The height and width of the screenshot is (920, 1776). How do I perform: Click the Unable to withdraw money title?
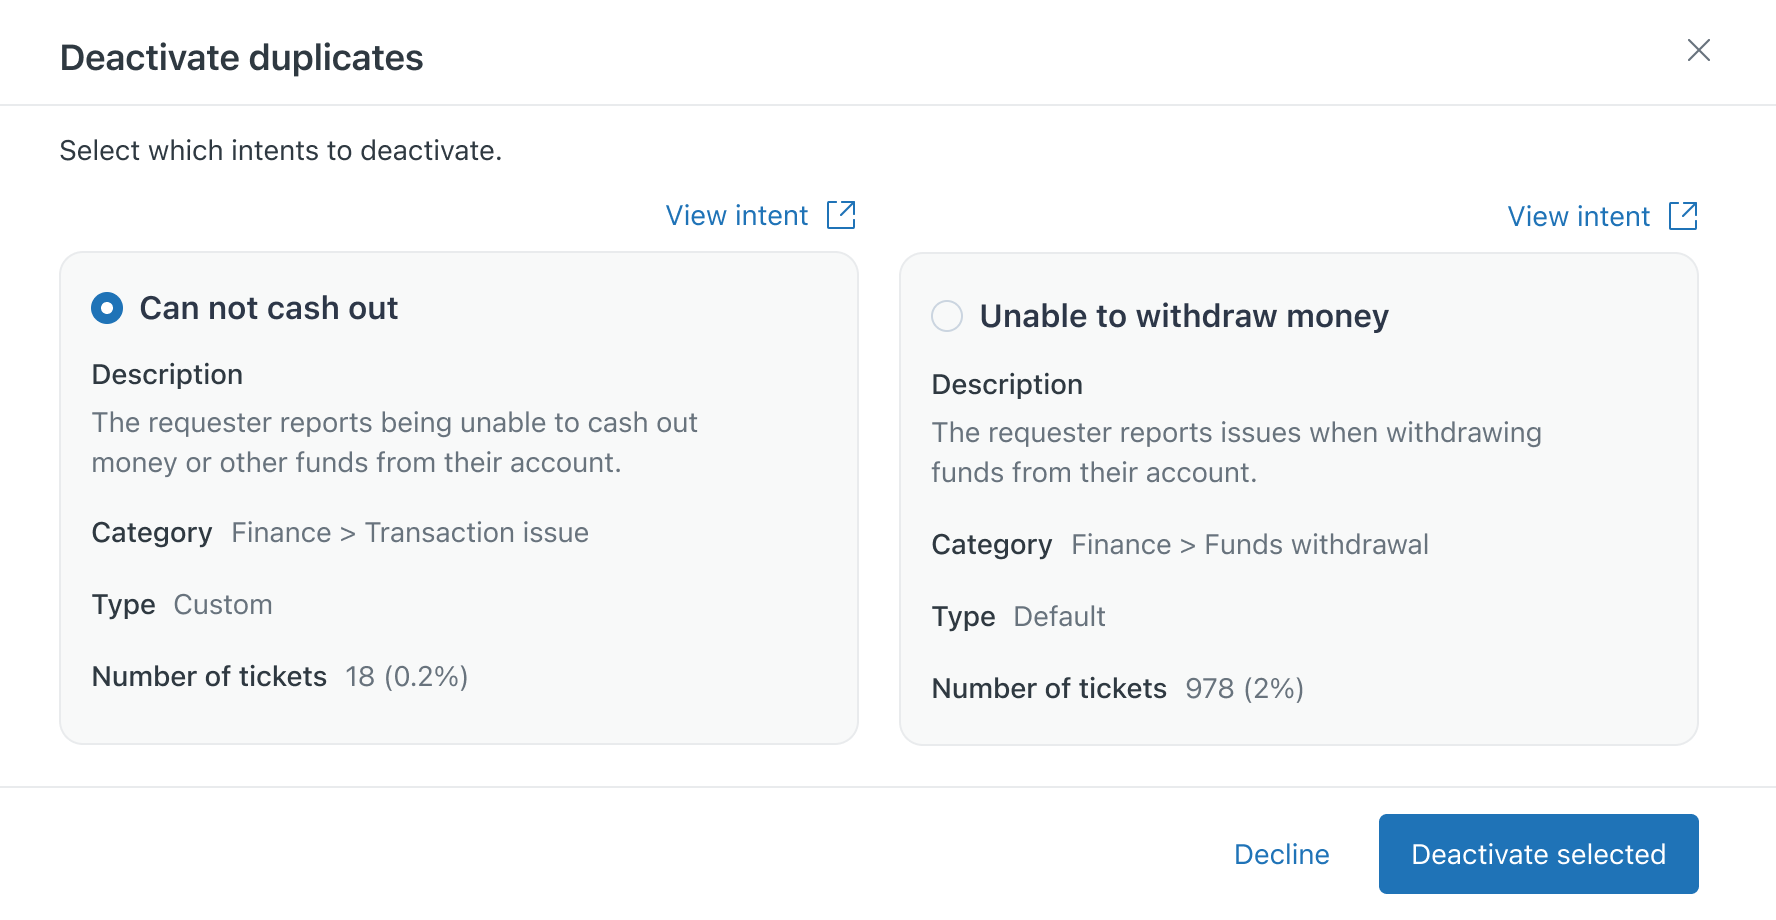[x=1184, y=316]
